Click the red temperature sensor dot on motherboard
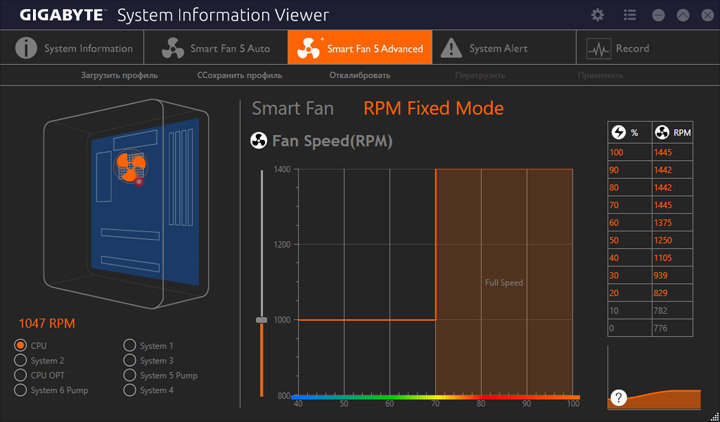720x422 pixels. point(140,182)
